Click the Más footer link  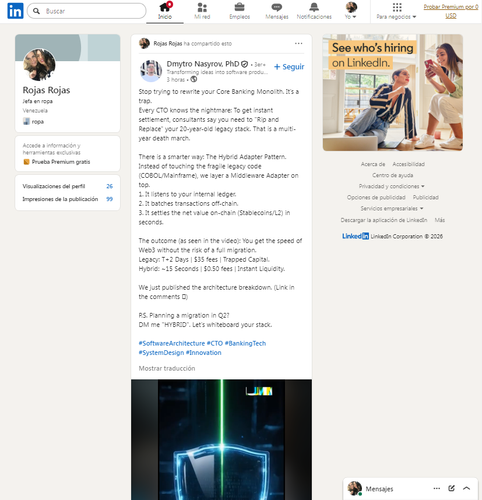[440, 220]
